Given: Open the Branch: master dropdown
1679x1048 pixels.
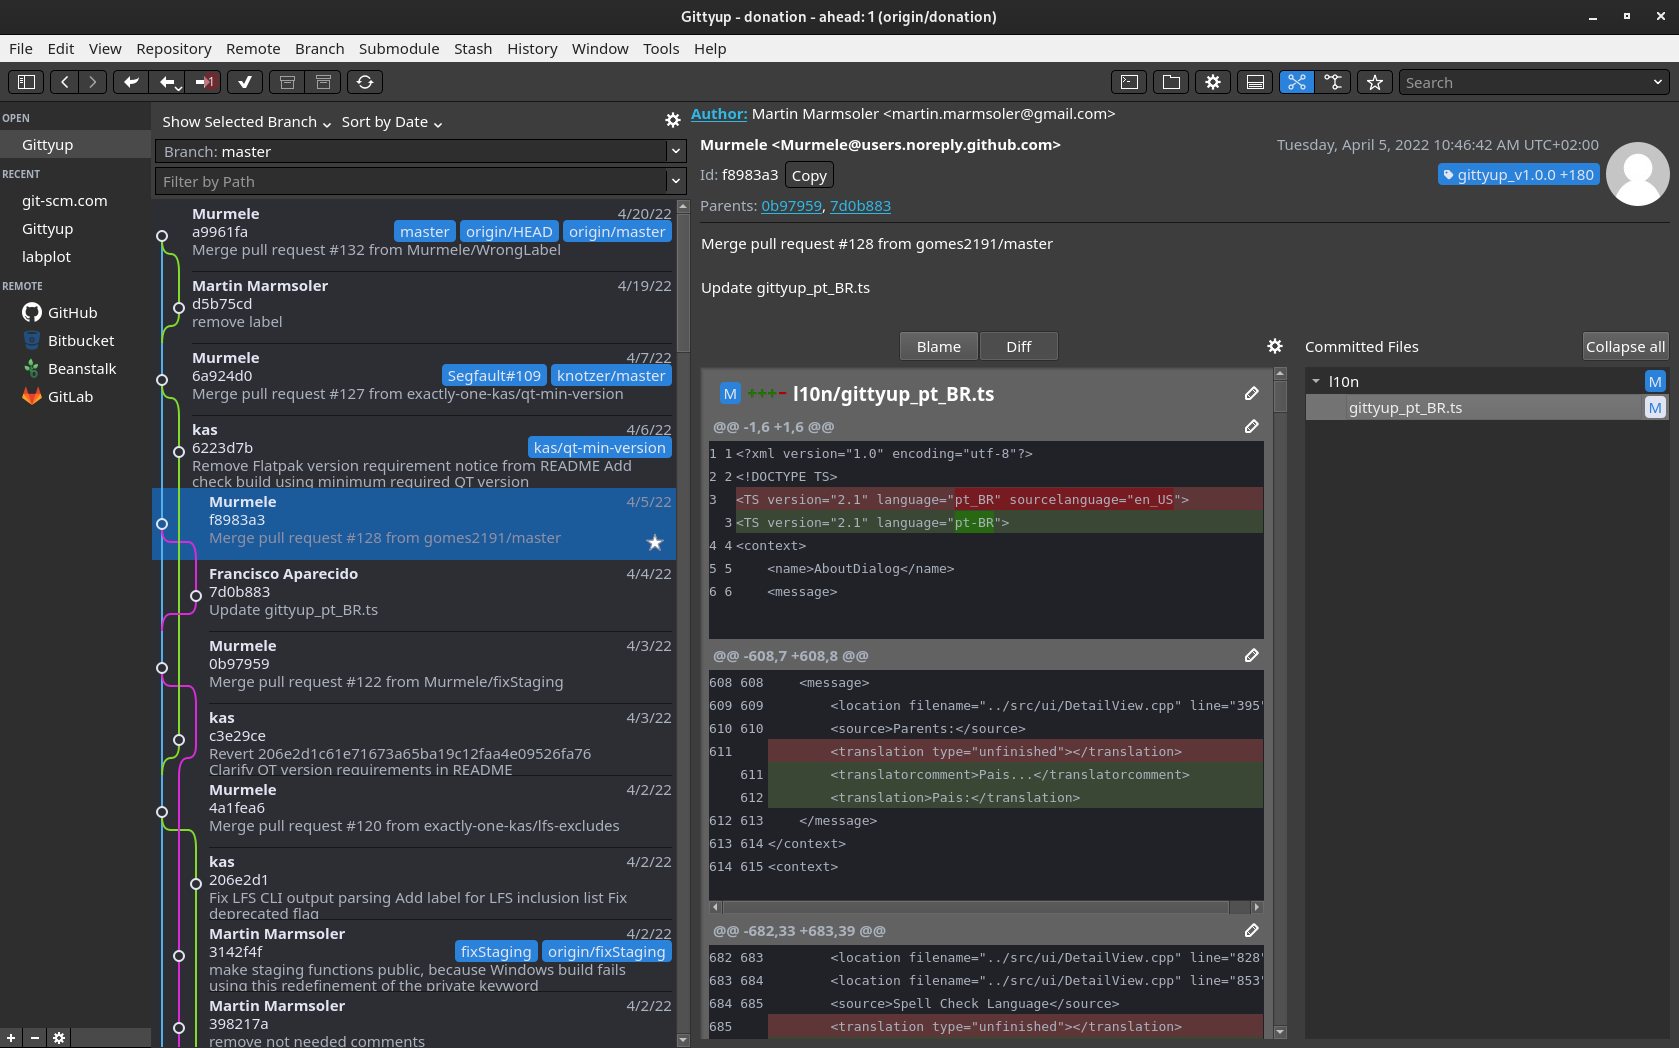Looking at the screenshot, I should [420, 151].
